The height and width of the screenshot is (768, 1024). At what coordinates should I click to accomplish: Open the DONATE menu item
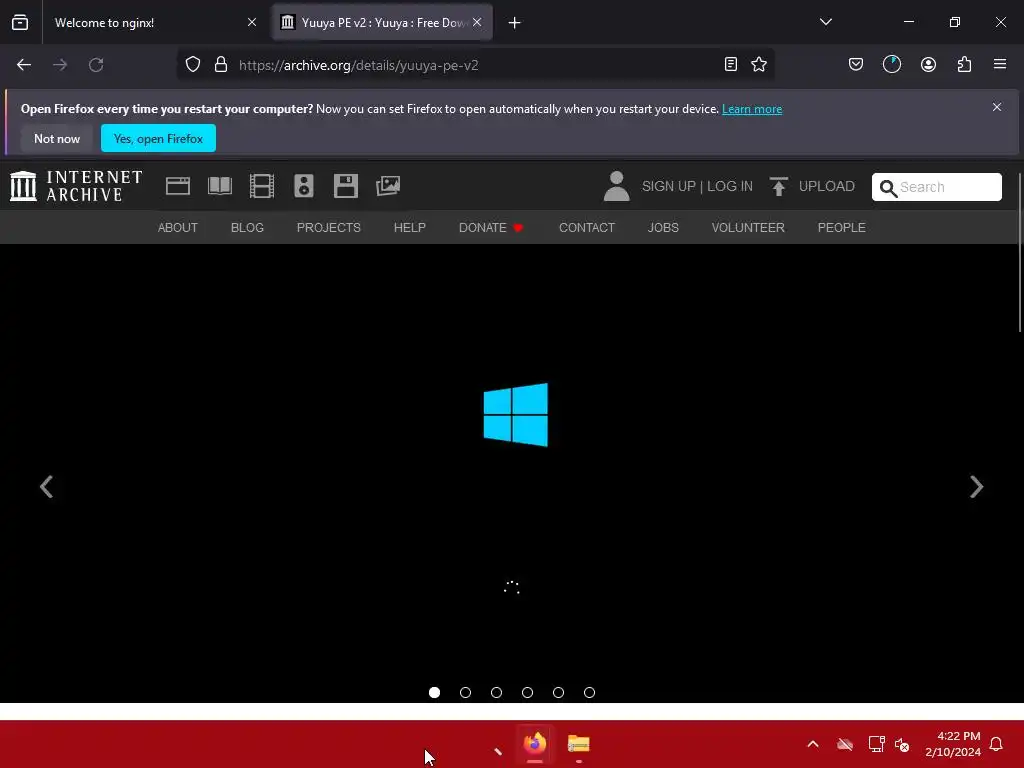pos(491,227)
